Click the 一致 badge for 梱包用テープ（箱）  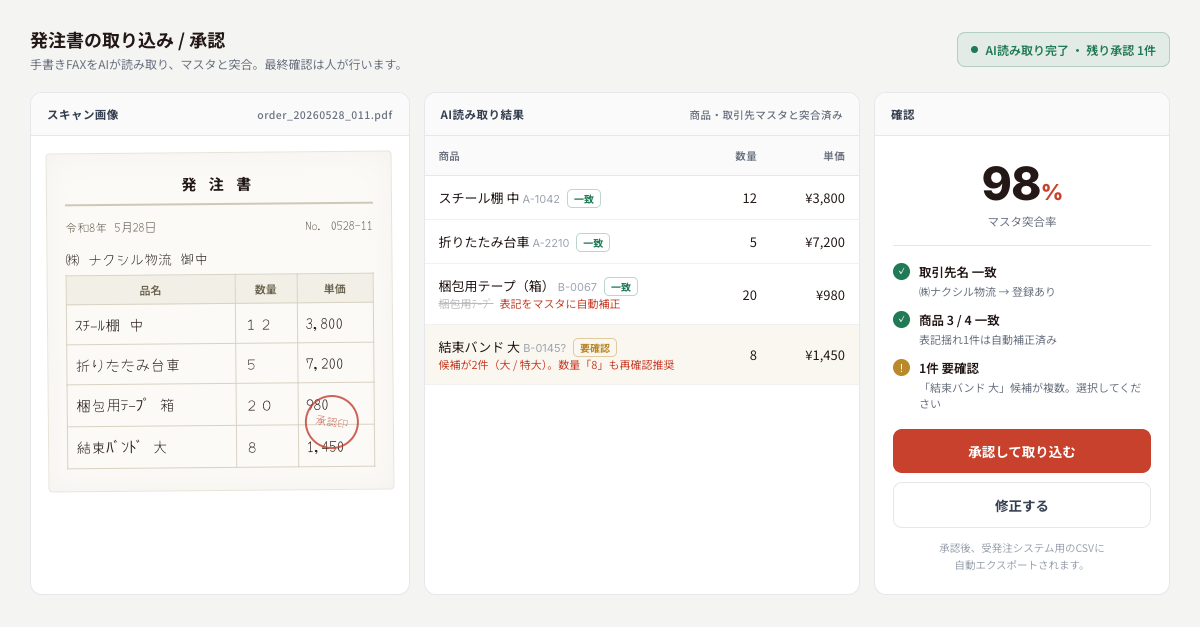pyautogui.click(x=621, y=286)
